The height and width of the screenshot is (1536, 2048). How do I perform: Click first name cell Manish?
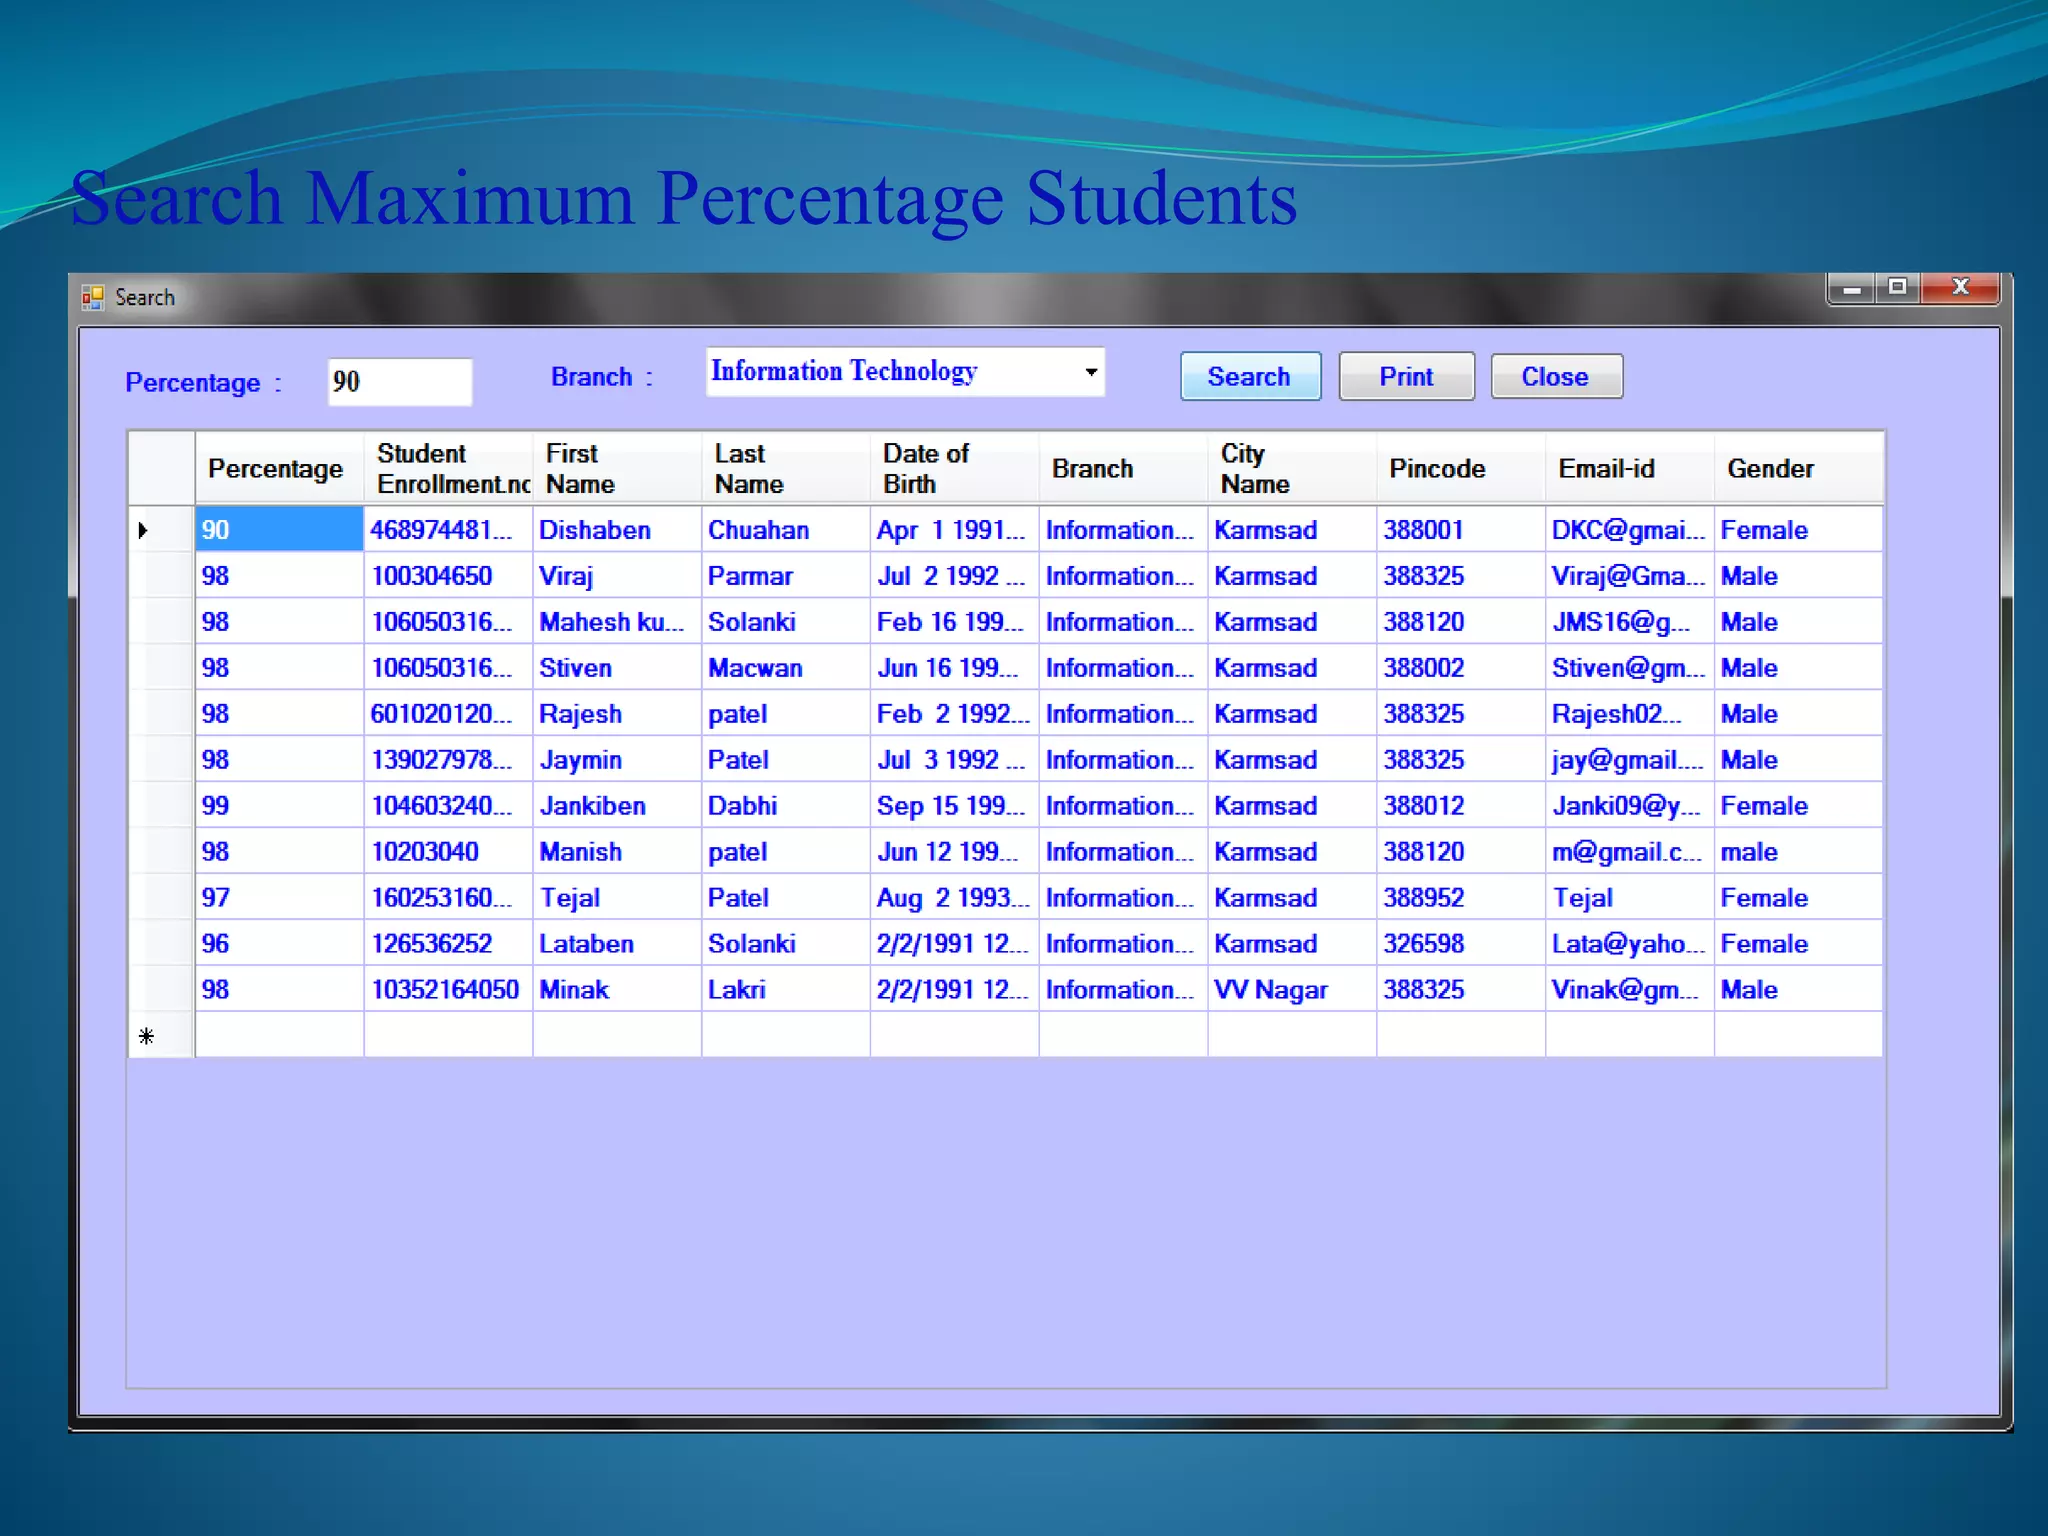click(x=617, y=852)
